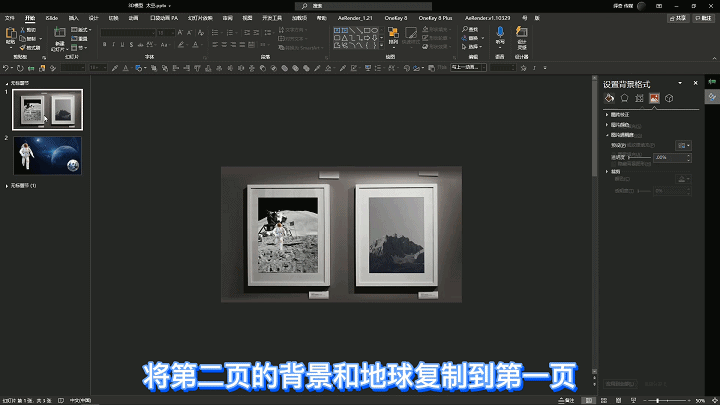Click the Clear Formatting icon

tap(201, 33)
